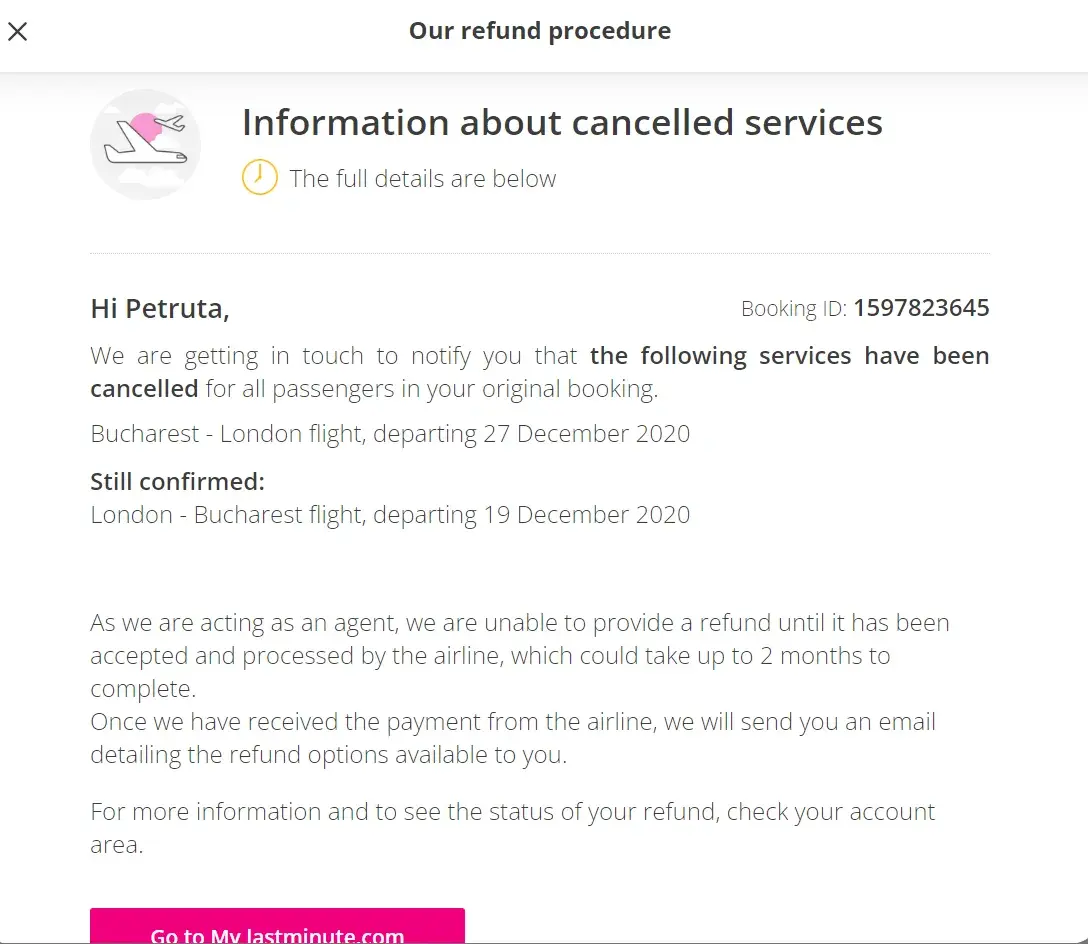Click the word 'cancelled' in bold
Viewport: 1088px width, 944px height.
(x=144, y=389)
